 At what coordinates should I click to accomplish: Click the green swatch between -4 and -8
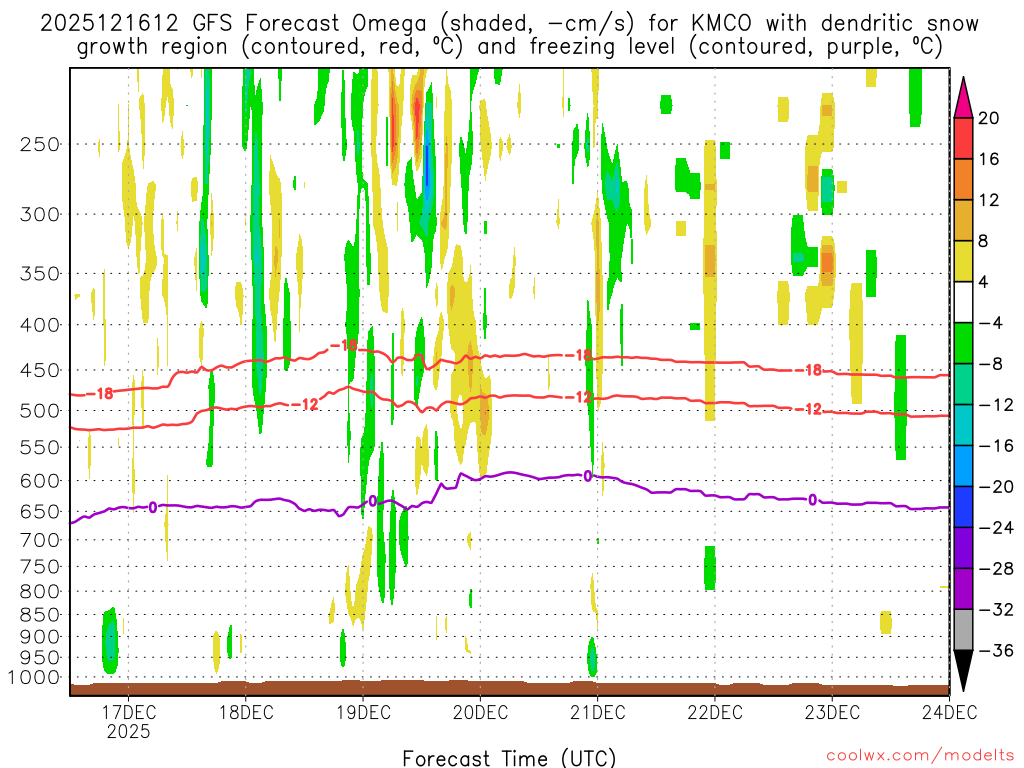963,343
